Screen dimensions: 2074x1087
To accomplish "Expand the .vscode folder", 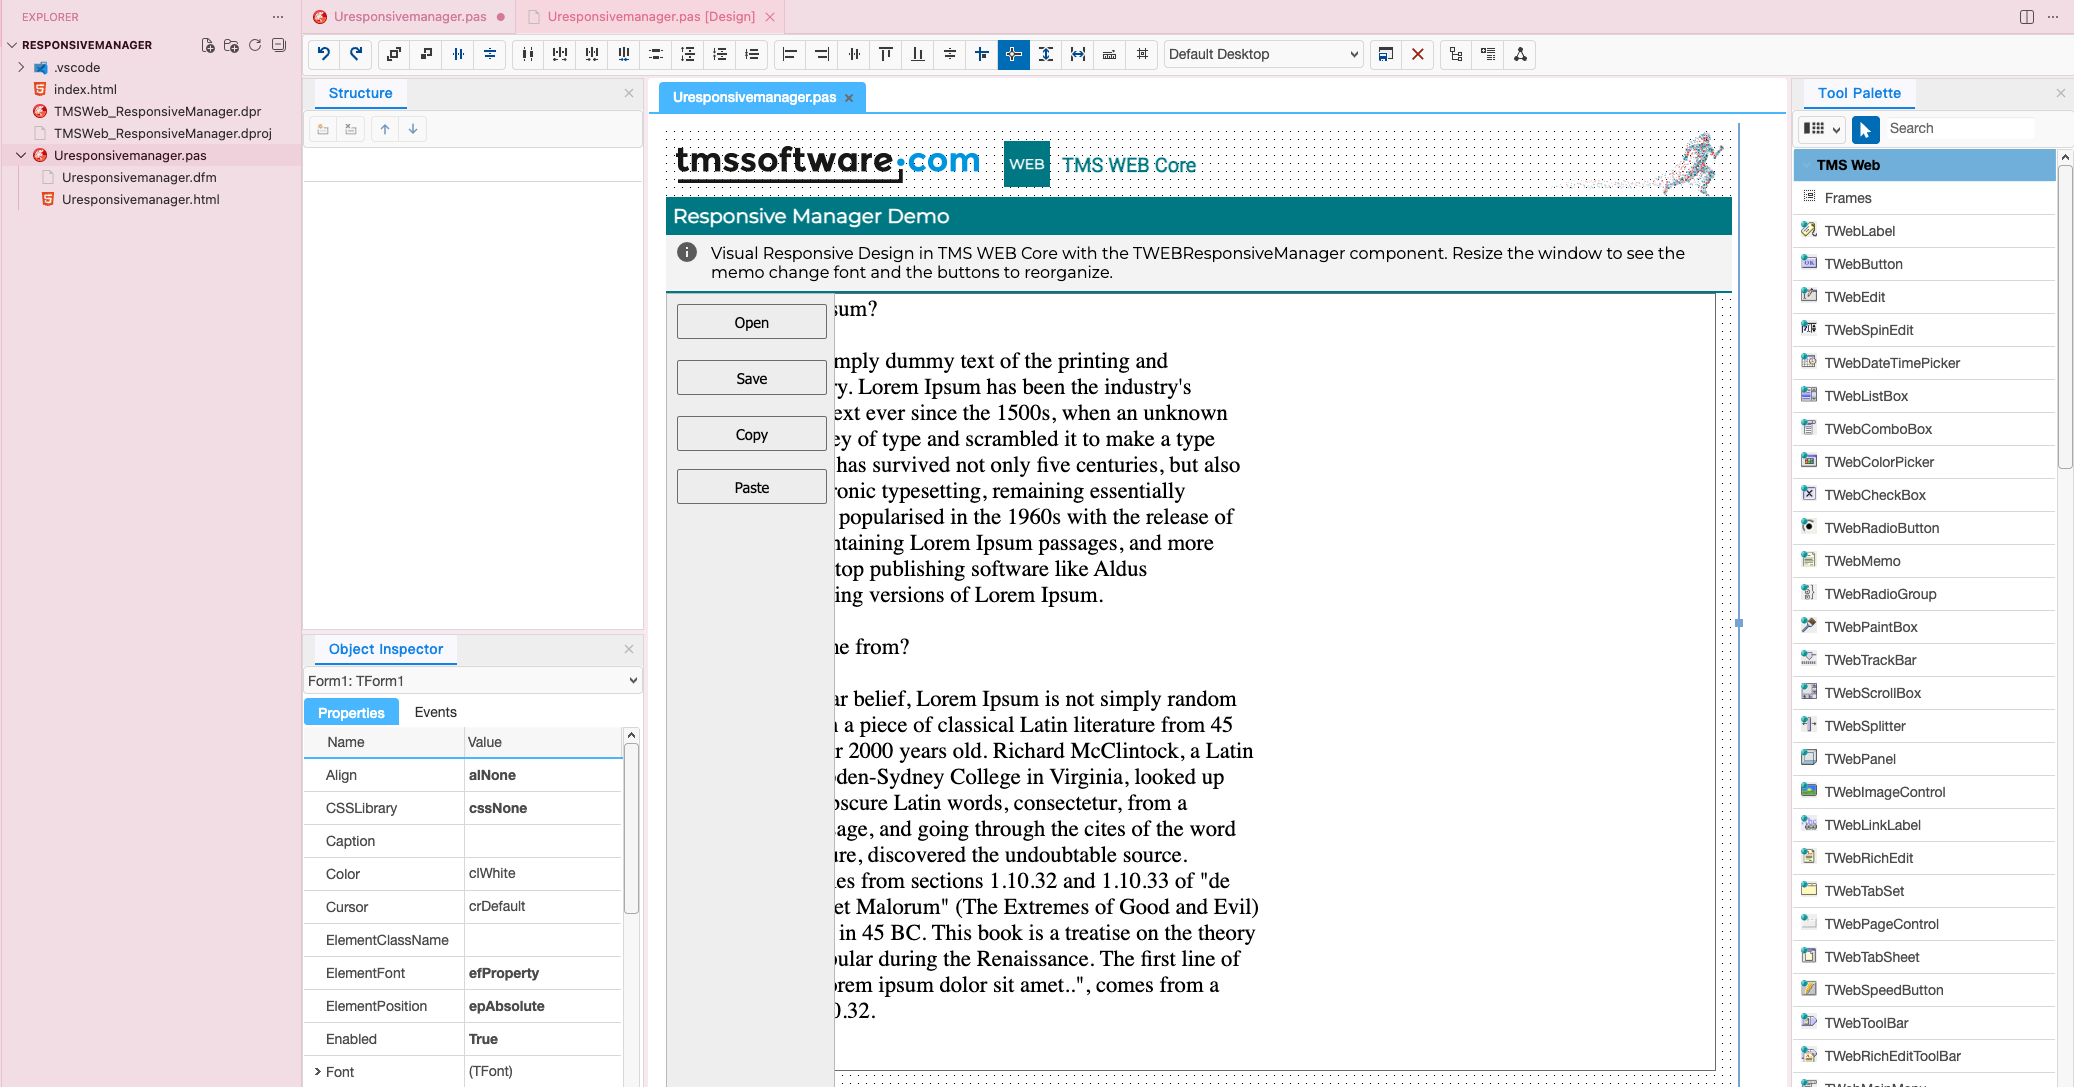I will click(x=21, y=67).
